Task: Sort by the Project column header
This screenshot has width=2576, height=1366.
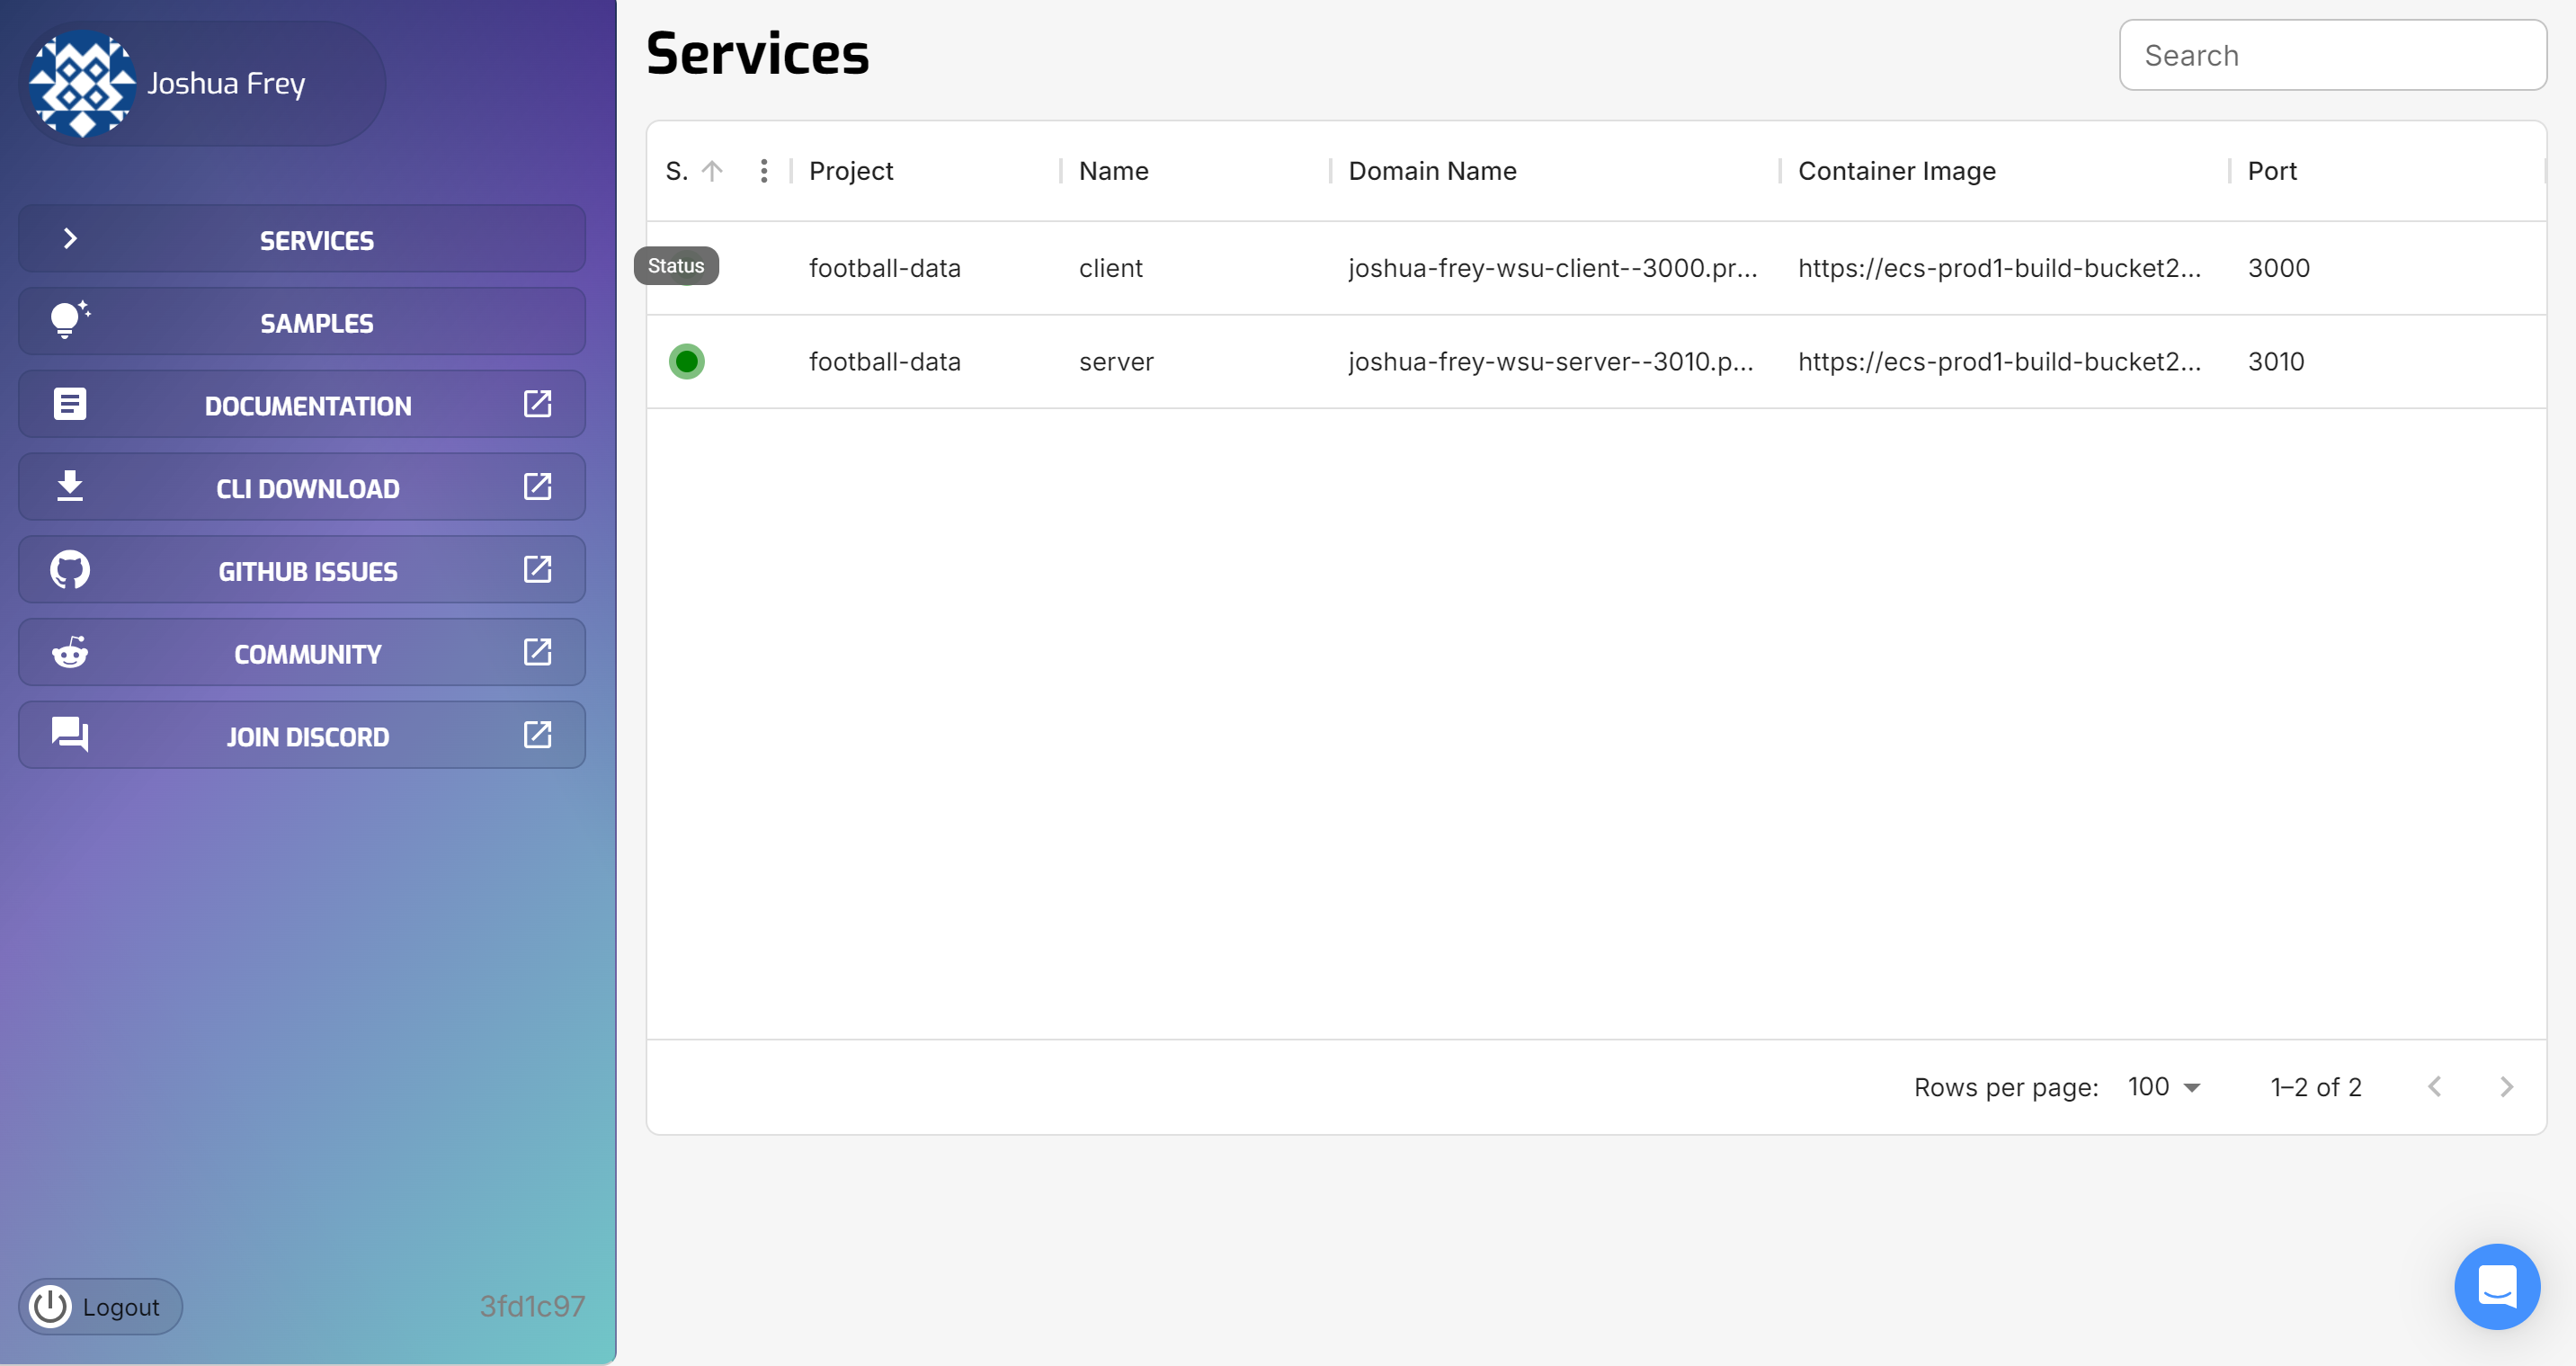Action: pos(851,171)
